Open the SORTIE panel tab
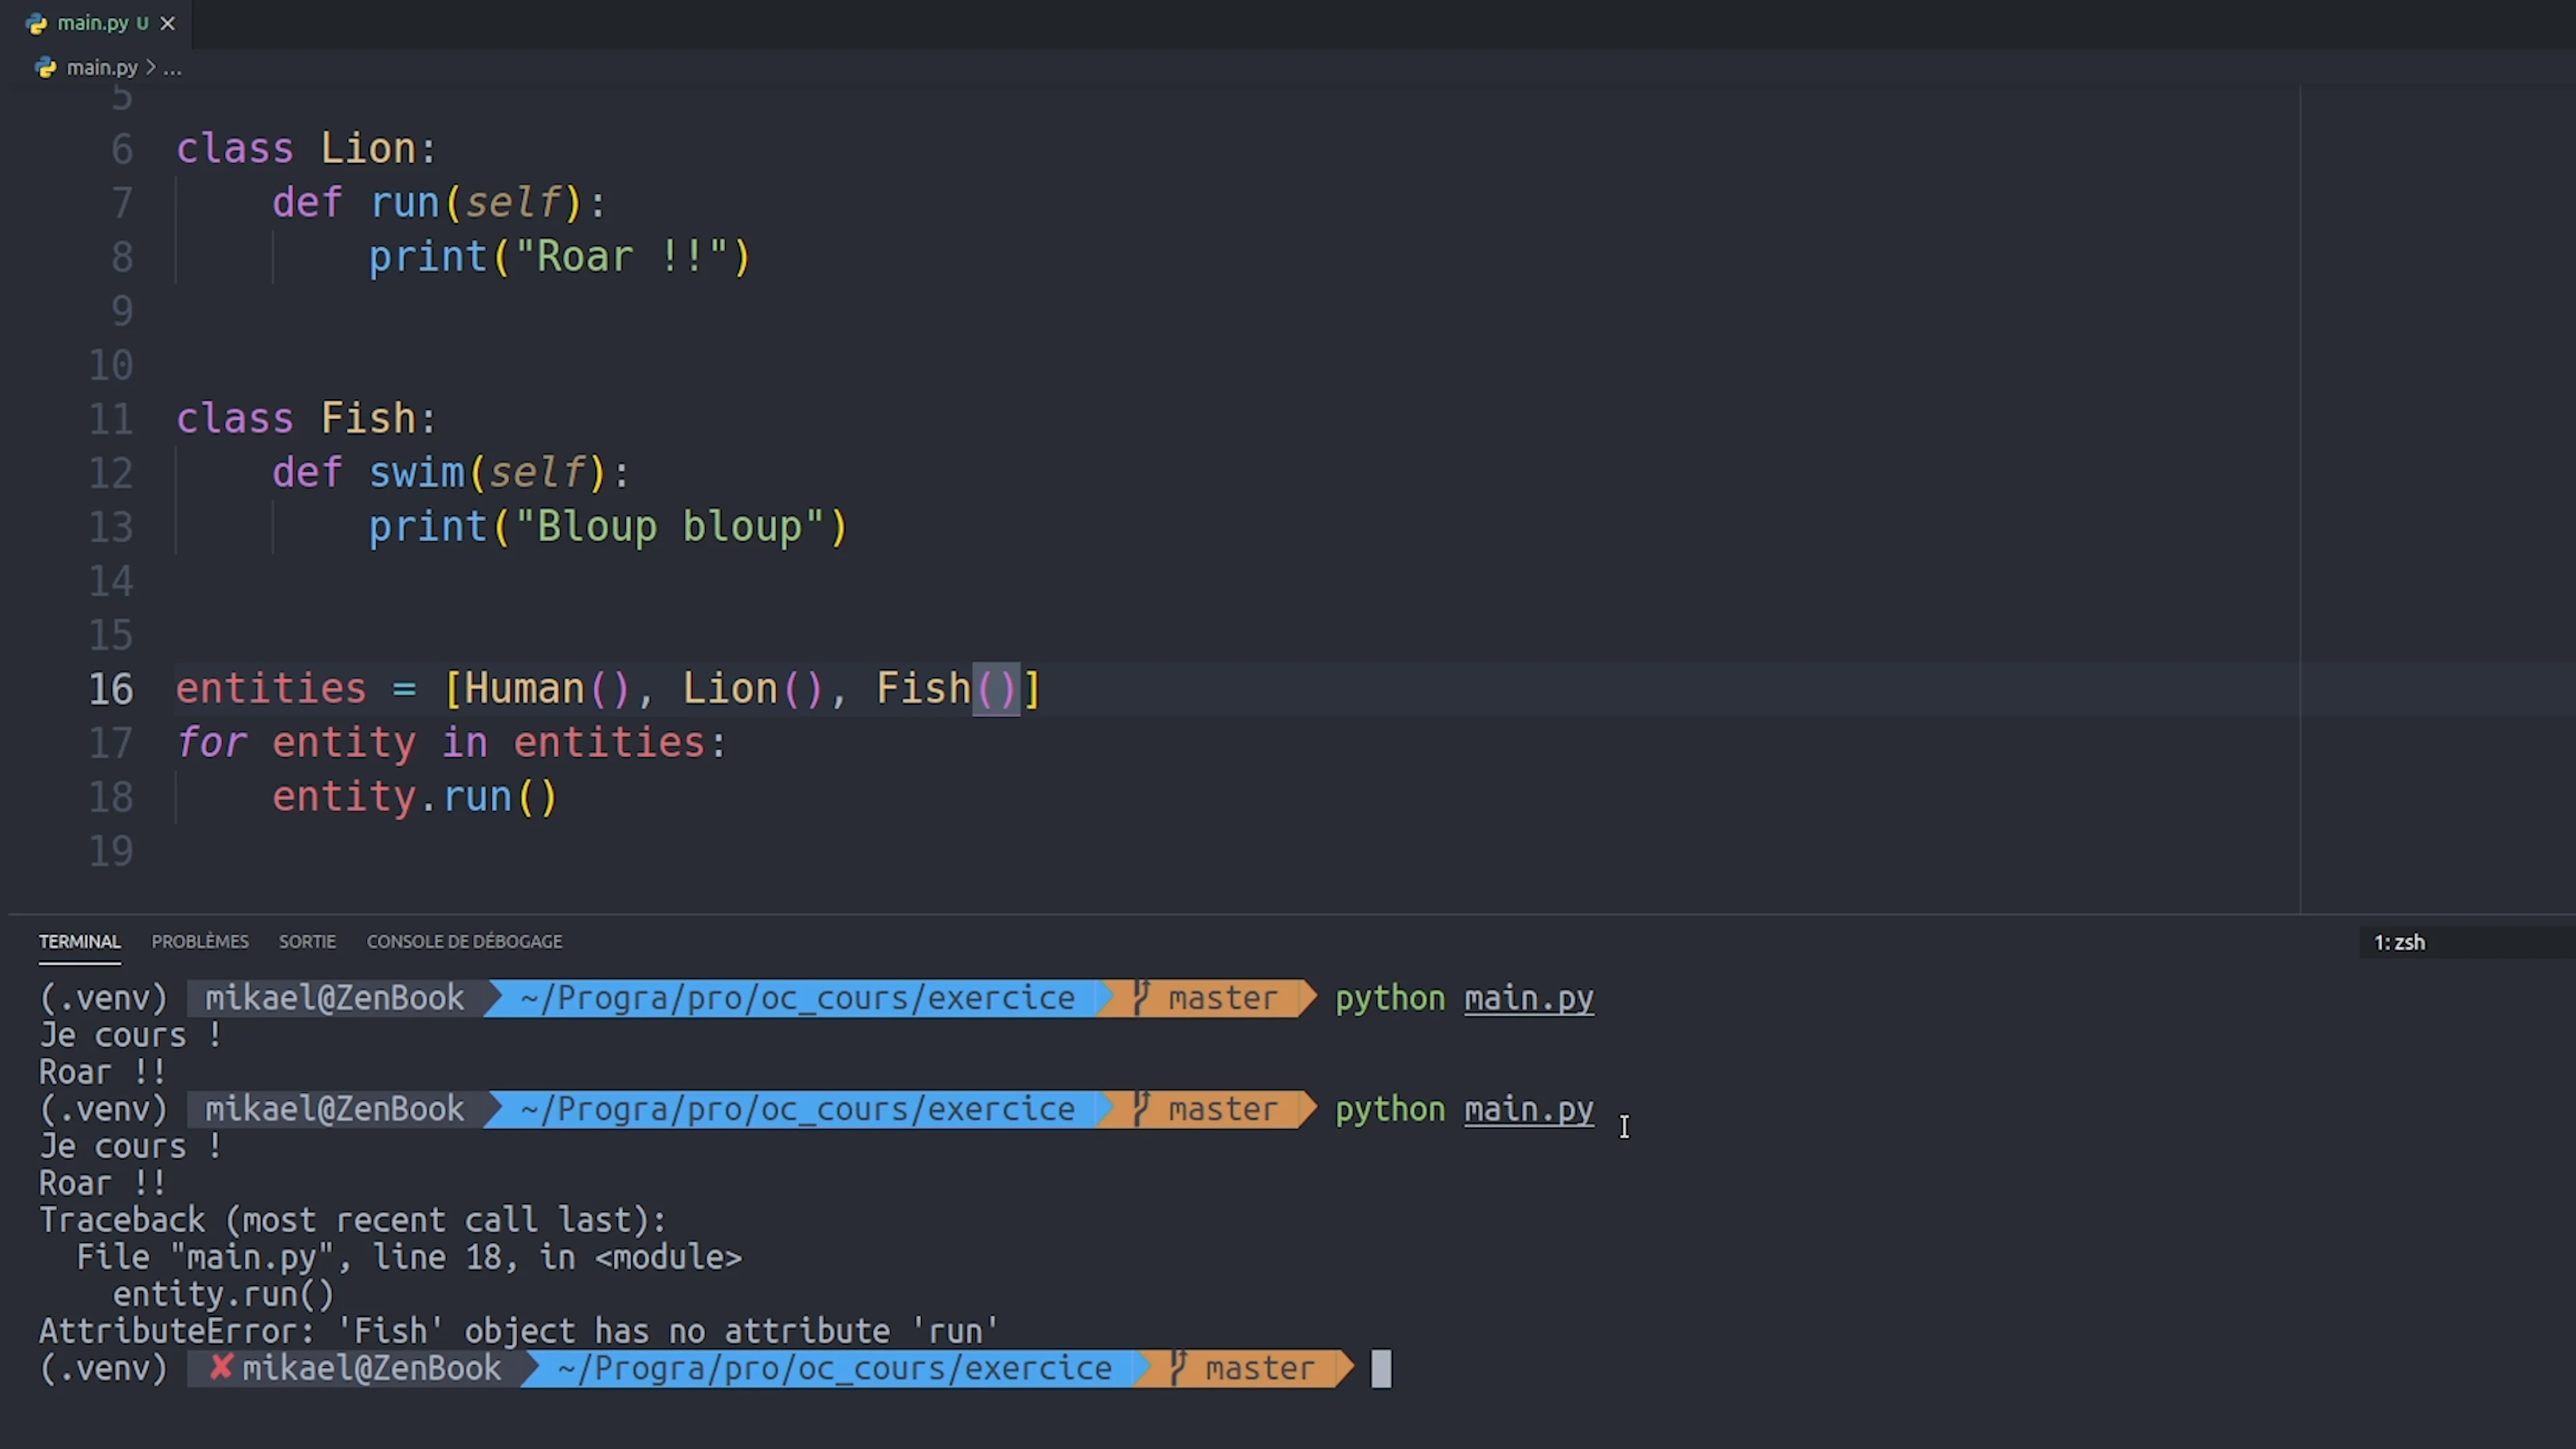This screenshot has width=2576, height=1449. click(307, 942)
